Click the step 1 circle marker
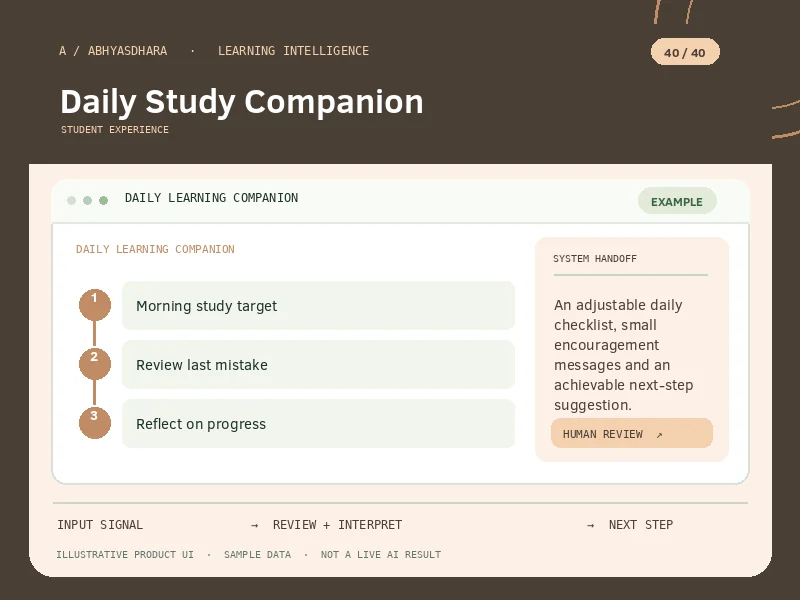 click(x=95, y=305)
